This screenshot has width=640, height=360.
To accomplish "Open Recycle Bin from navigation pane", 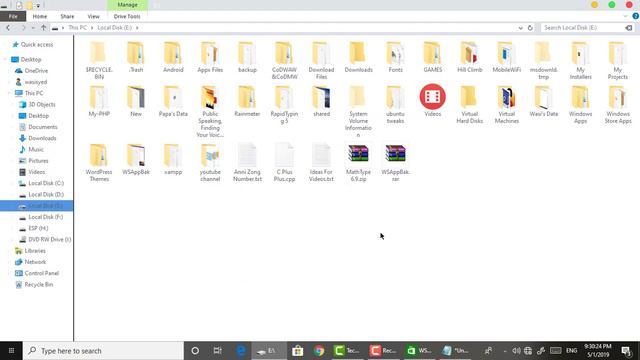I will point(38,284).
